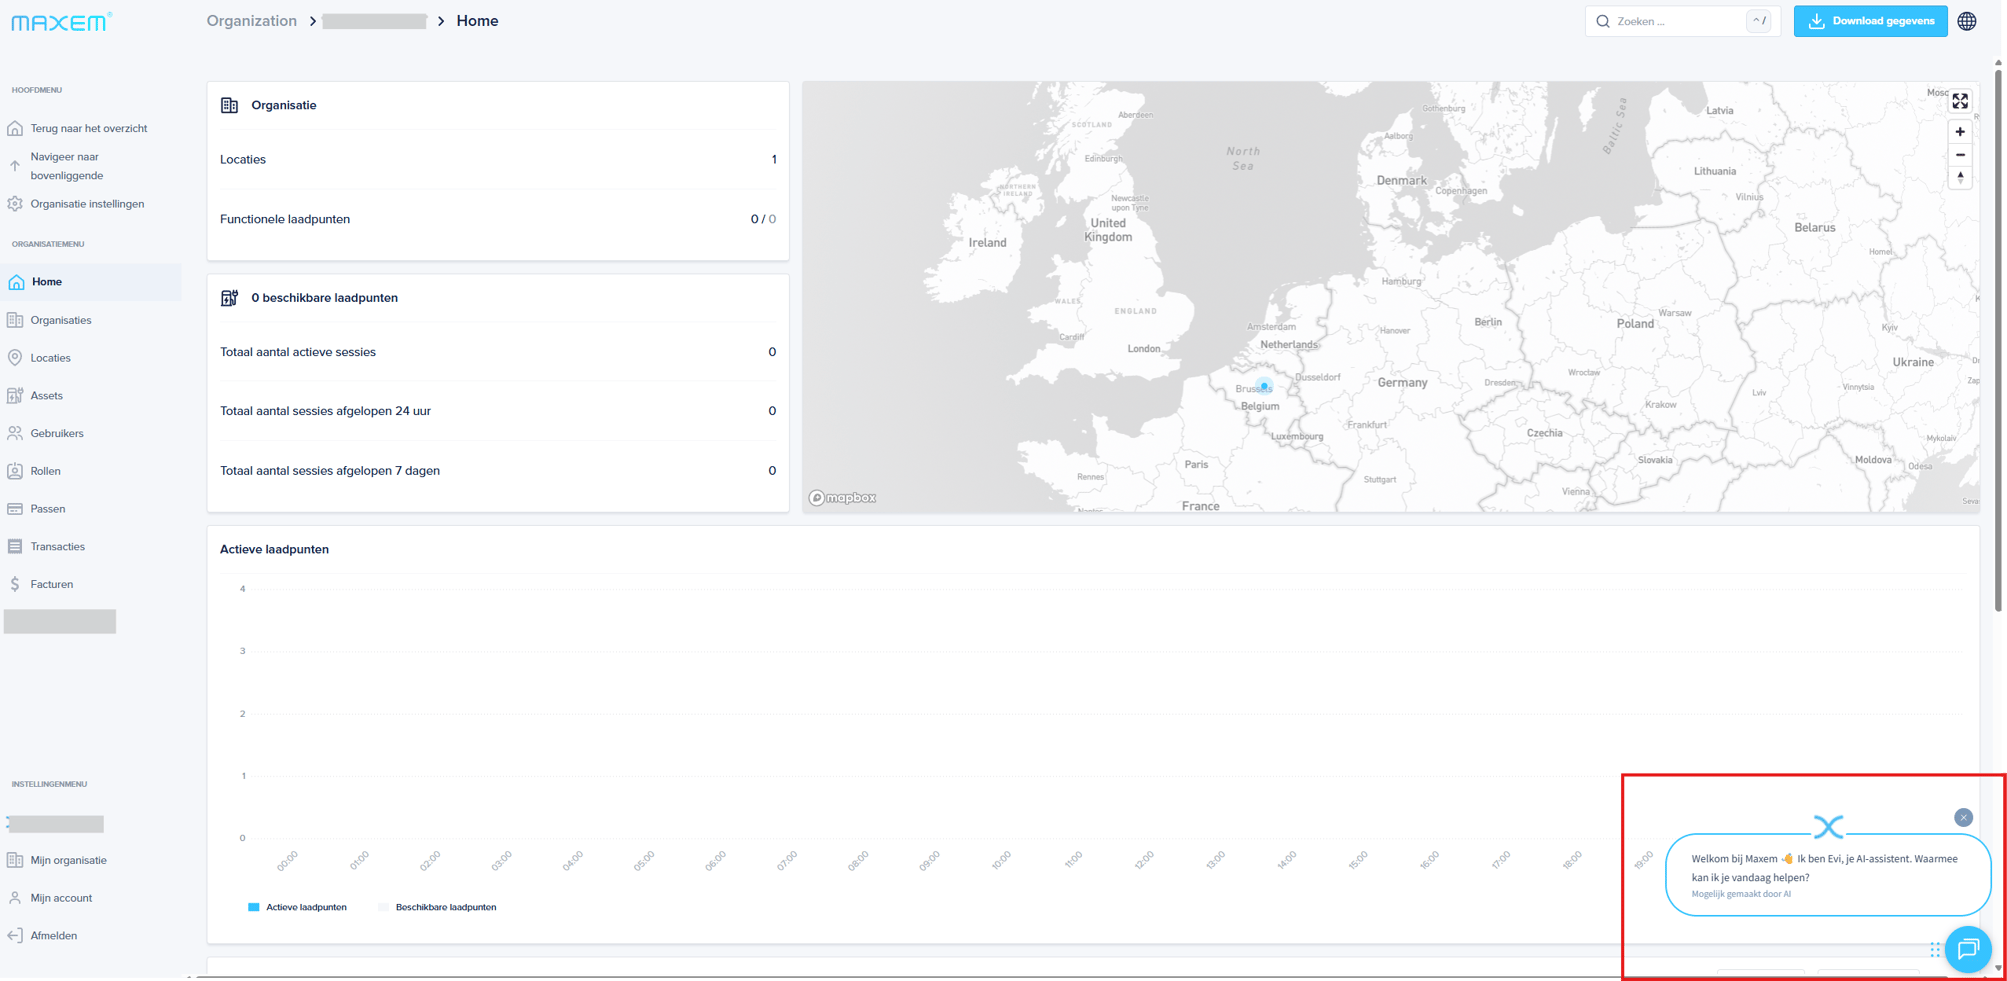
Task: Reset map bearing to north
Action: pos(1960,178)
